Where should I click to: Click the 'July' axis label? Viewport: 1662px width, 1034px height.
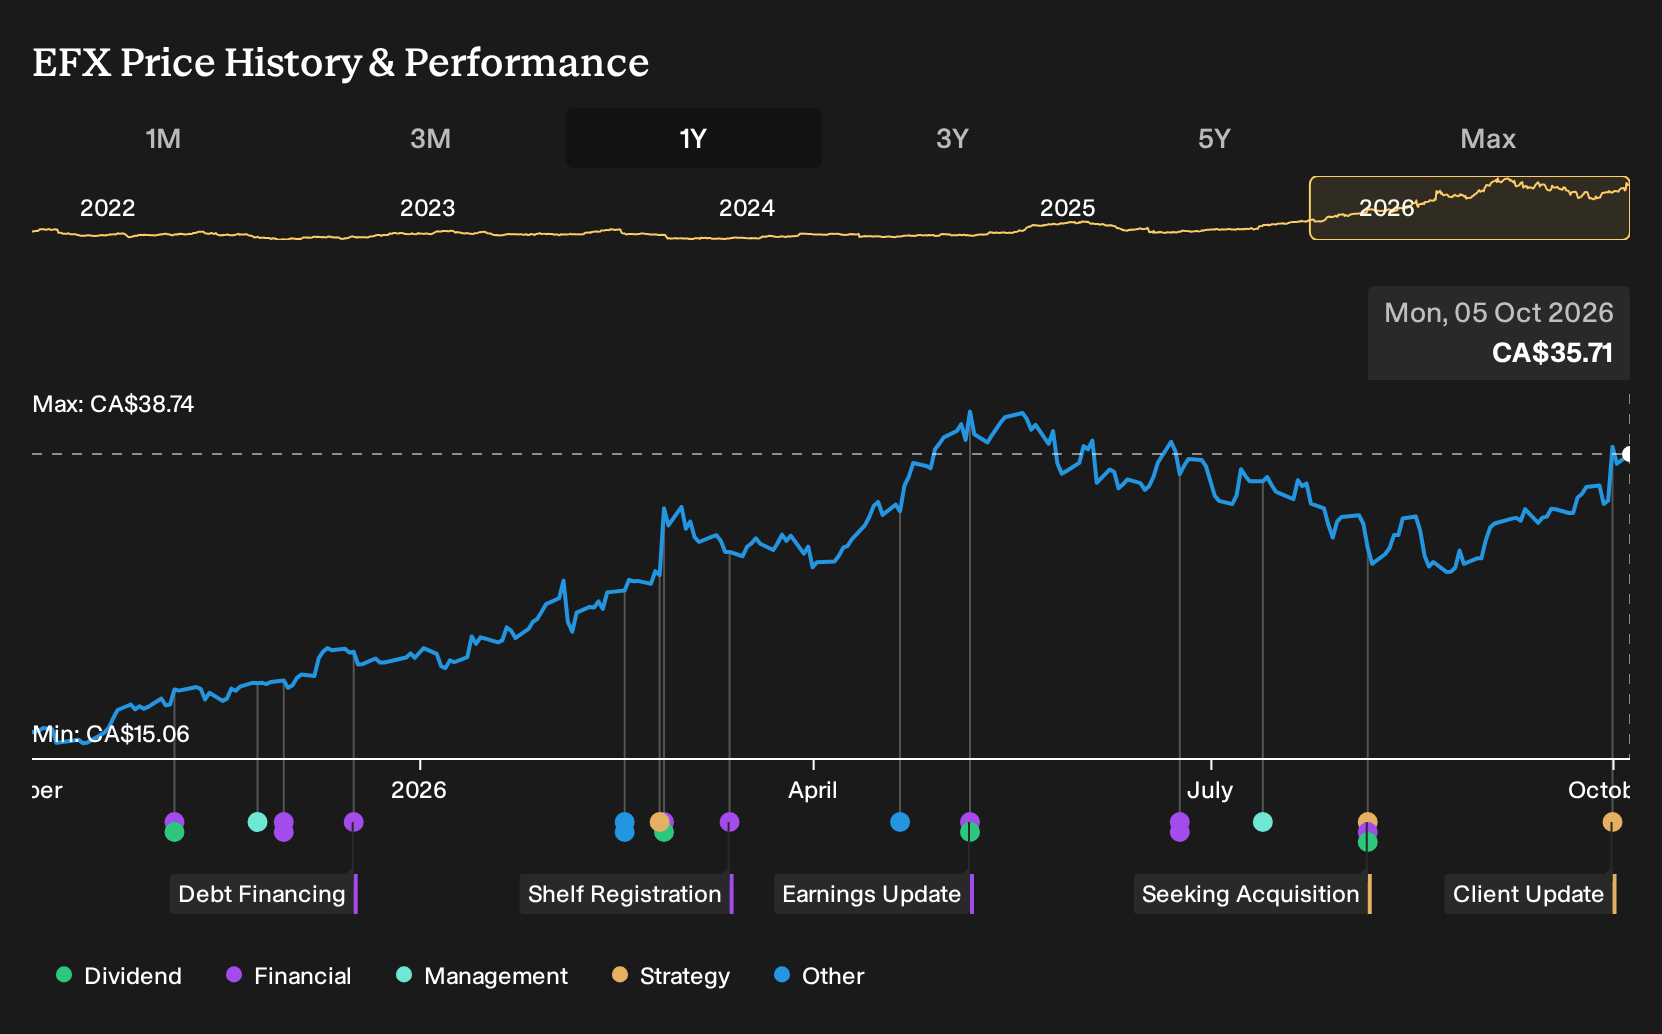pyautogui.click(x=1209, y=790)
